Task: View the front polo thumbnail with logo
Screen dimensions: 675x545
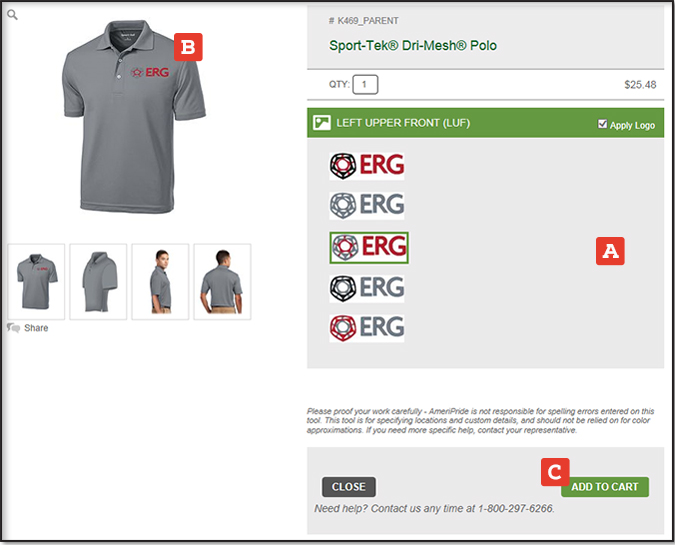Action: coord(37,282)
